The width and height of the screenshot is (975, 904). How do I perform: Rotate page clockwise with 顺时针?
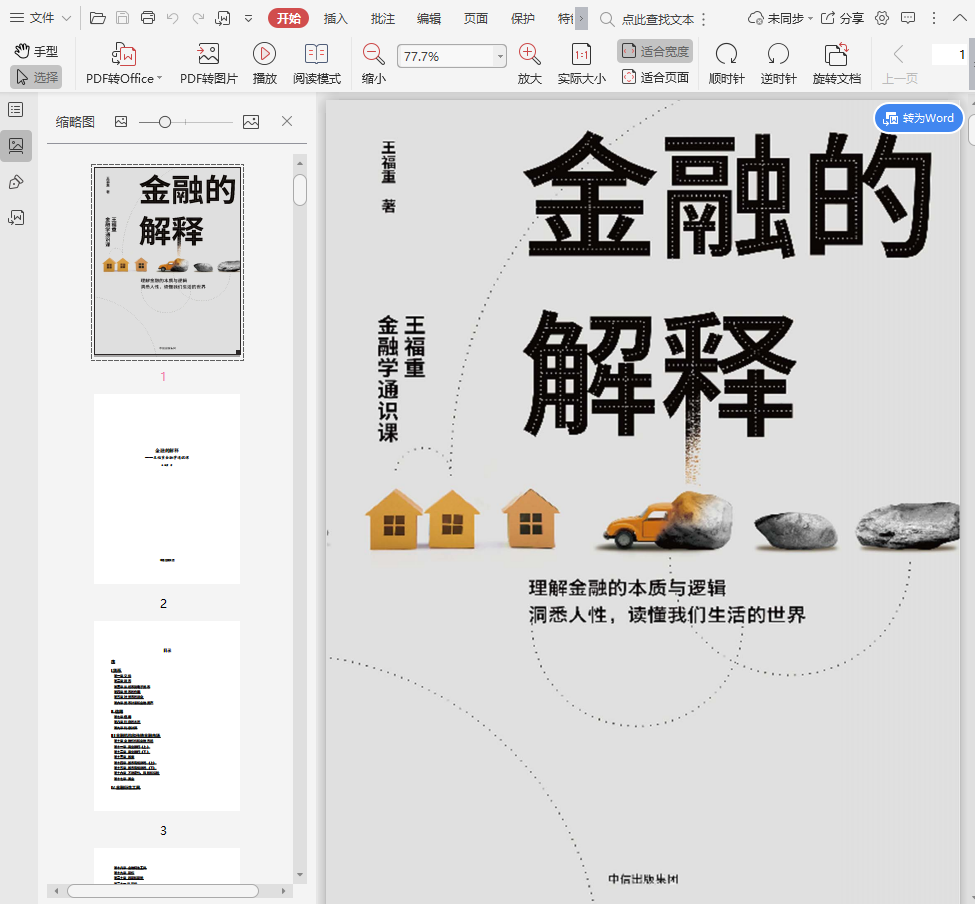(726, 55)
